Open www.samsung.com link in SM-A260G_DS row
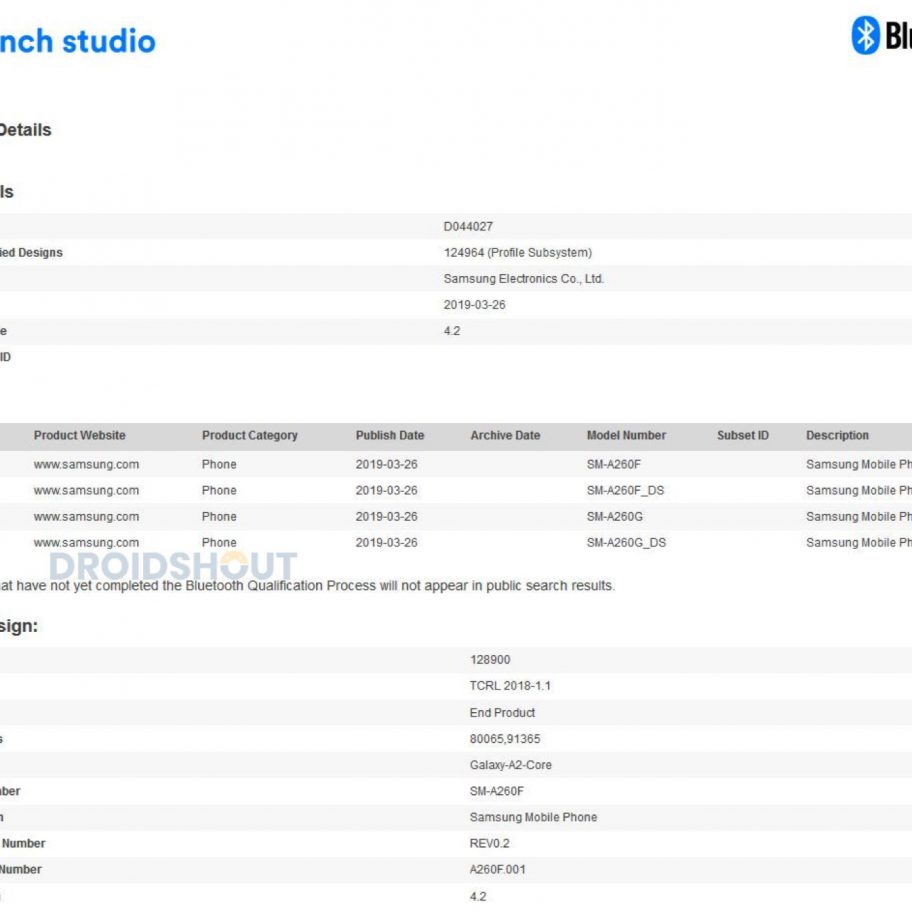This screenshot has height=912, width=912. pyautogui.click(x=86, y=543)
